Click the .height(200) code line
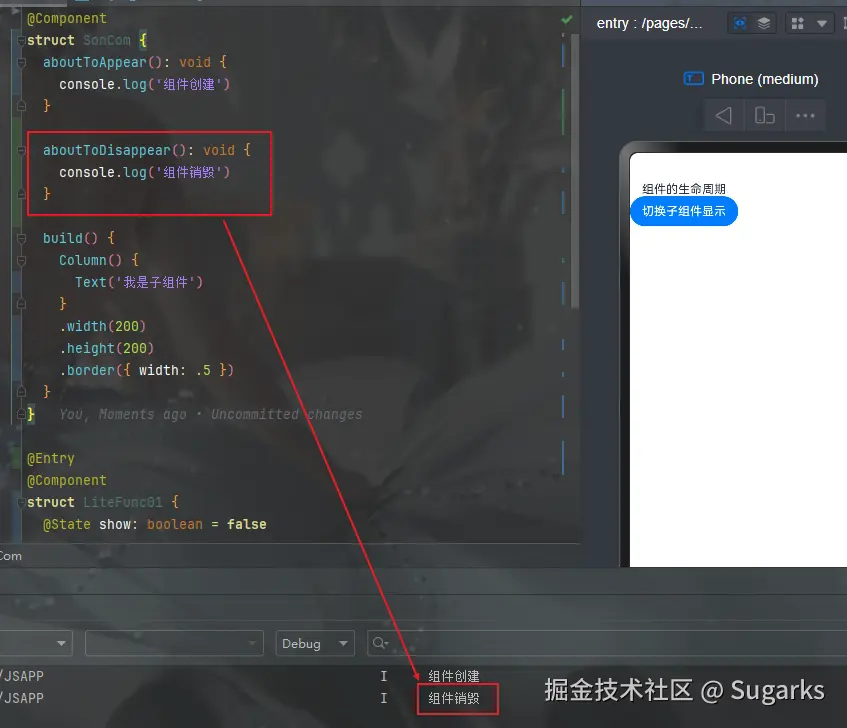This screenshot has height=728, width=847. (x=106, y=348)
